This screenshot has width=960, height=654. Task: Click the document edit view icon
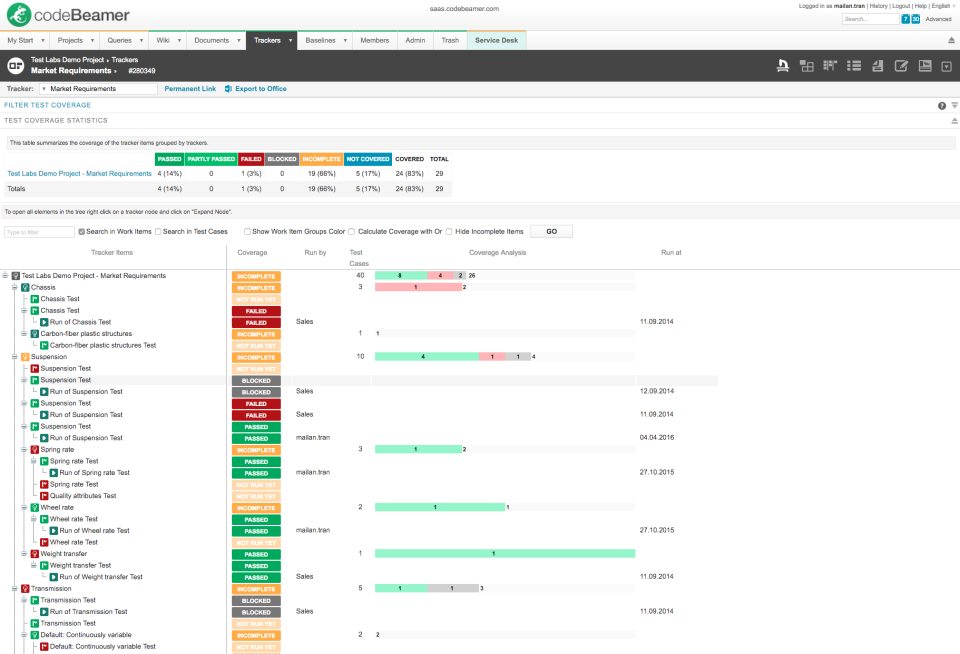901,66
